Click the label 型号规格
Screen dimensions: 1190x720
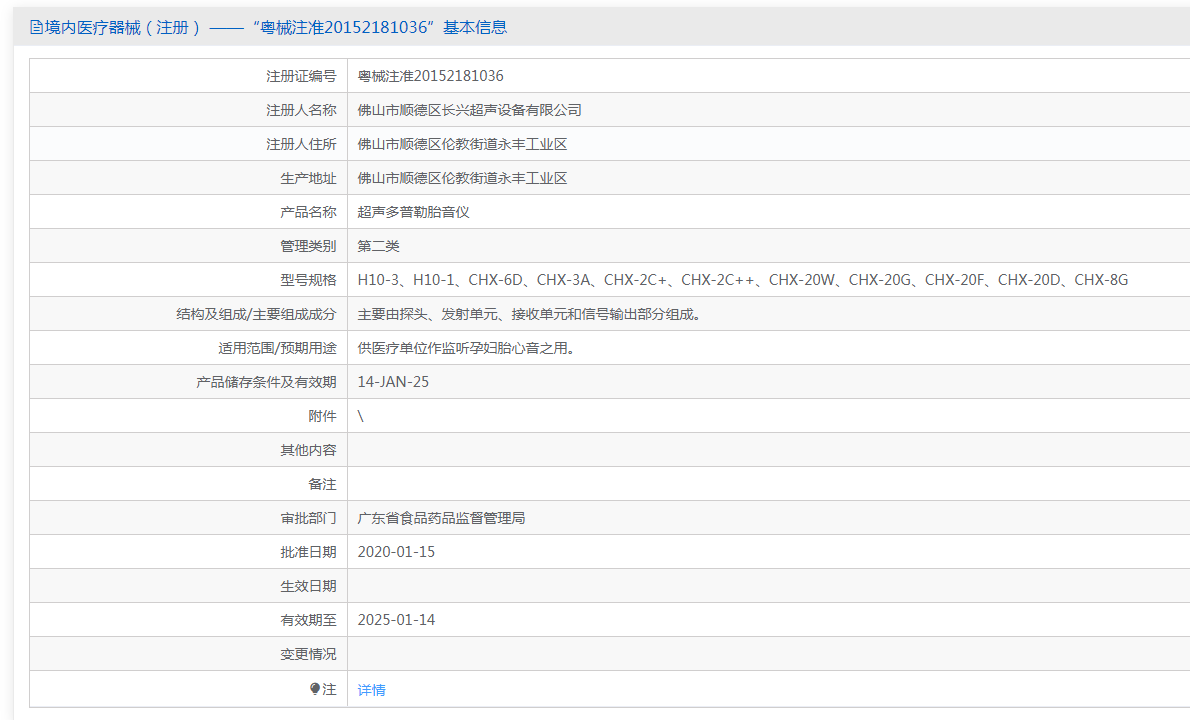point(308,280)
